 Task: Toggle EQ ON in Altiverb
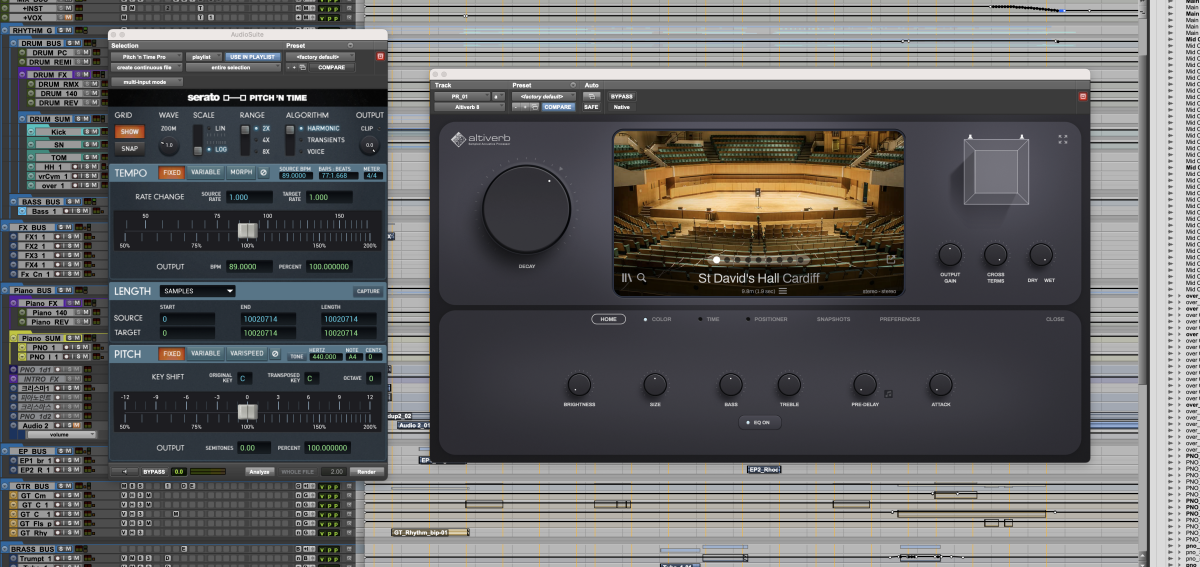pos(758,422)
